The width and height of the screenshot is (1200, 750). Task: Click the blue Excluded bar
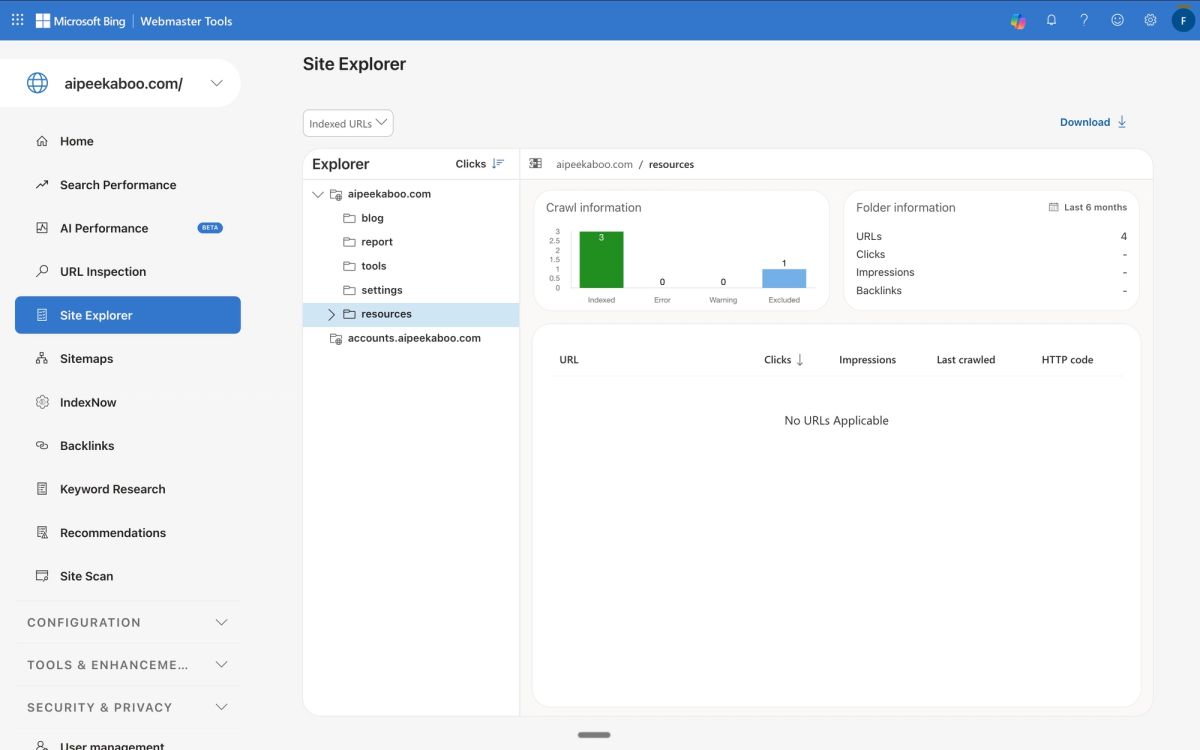point(784,278)
